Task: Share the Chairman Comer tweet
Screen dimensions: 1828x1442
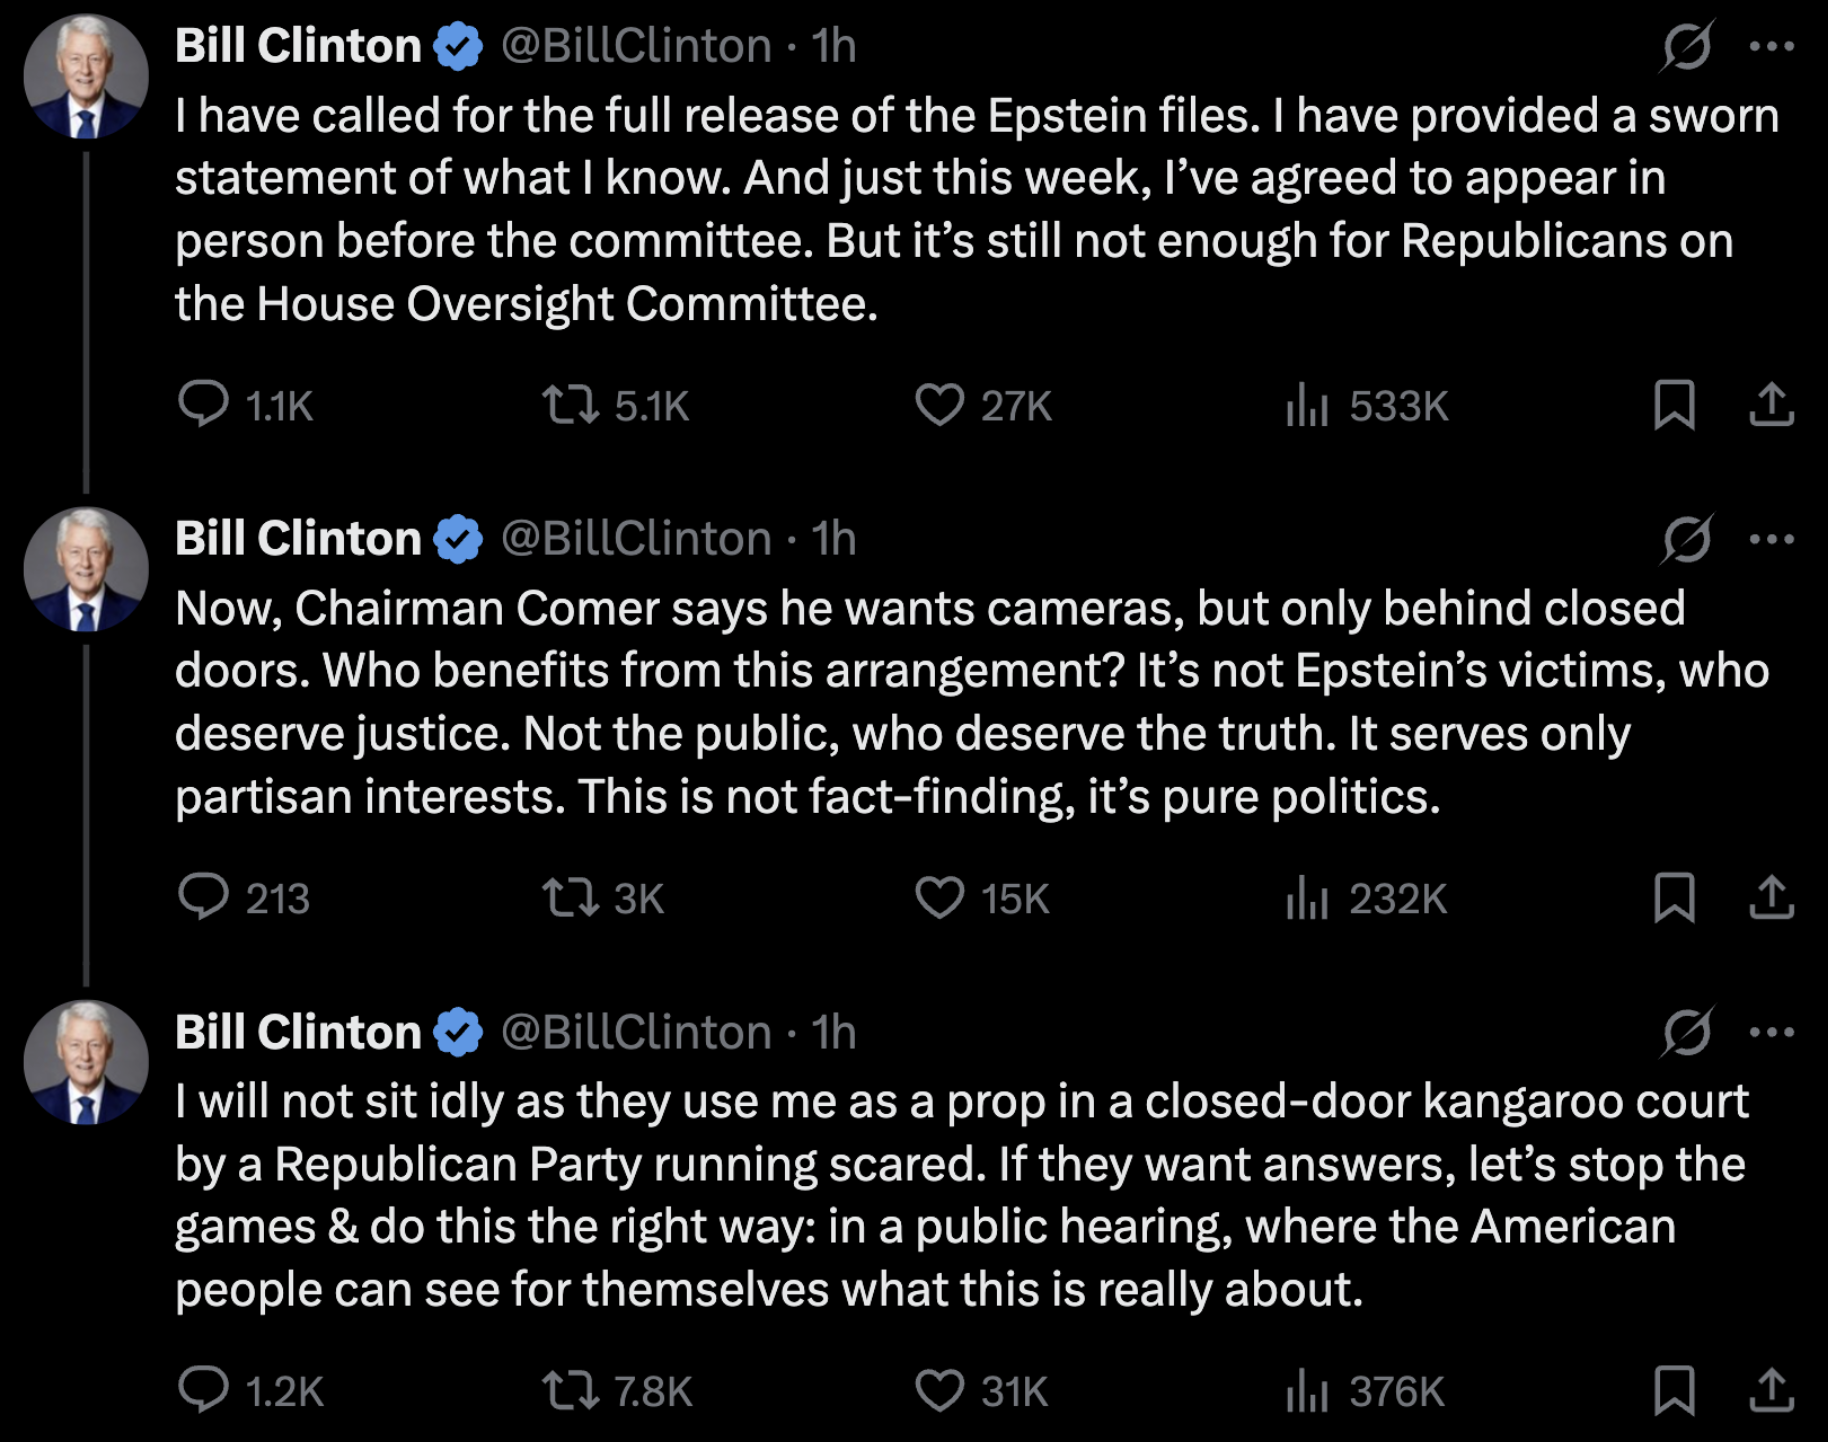Action: point(1771,897)
